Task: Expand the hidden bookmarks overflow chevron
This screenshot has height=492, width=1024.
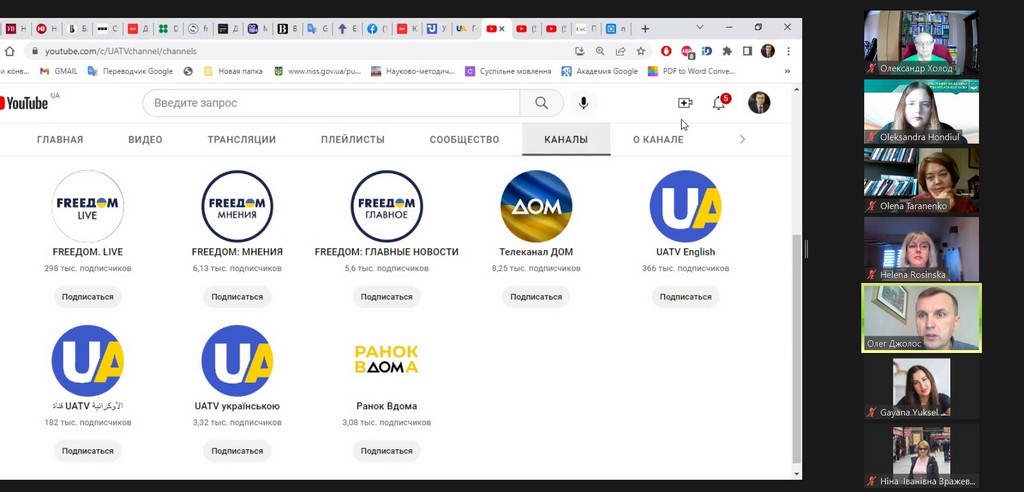Action: 787,71
